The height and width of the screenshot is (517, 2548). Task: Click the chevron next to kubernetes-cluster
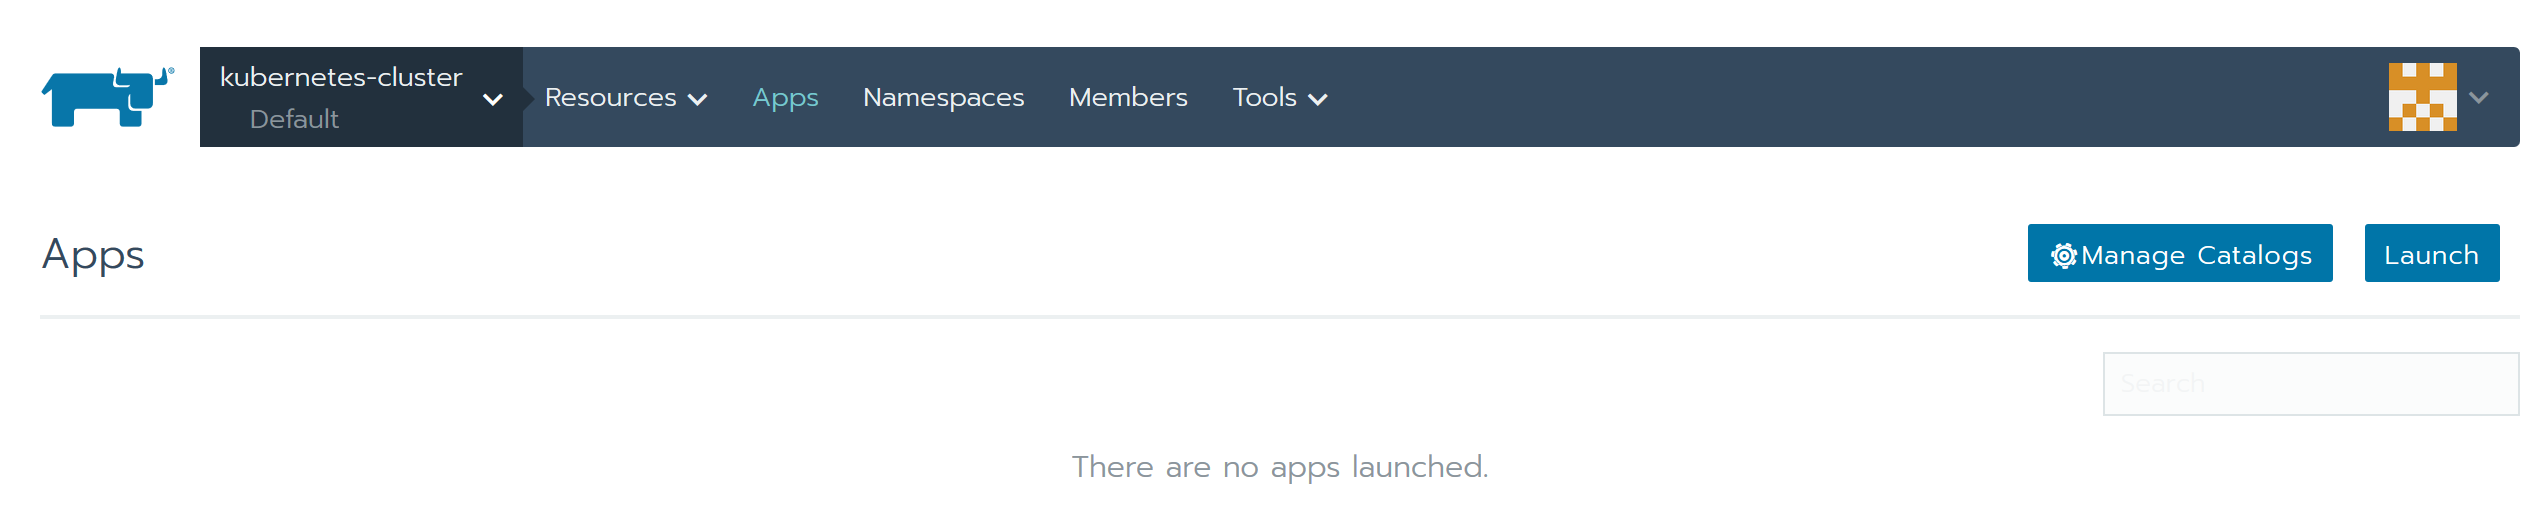click(492, 99)
